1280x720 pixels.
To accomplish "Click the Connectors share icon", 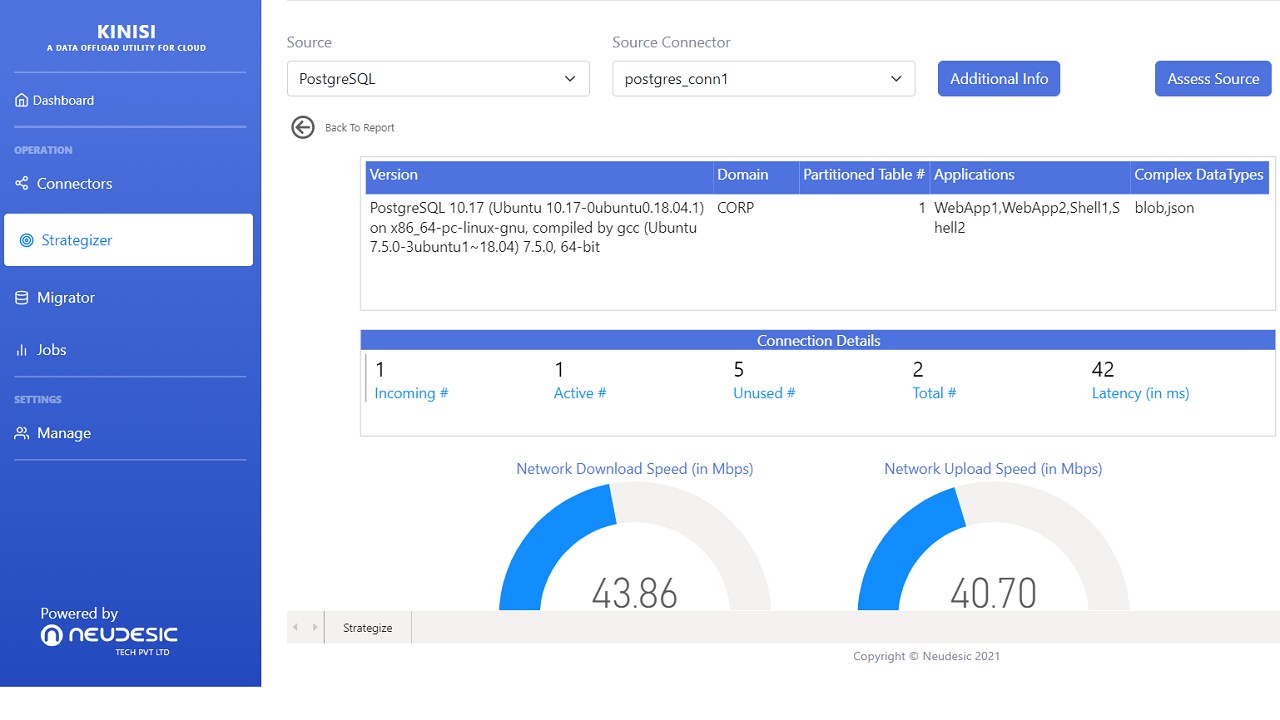I will 22,183.
